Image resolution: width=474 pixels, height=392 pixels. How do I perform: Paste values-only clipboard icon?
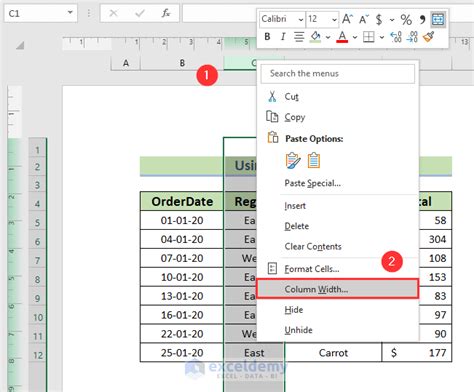click(x=314, y=161)
